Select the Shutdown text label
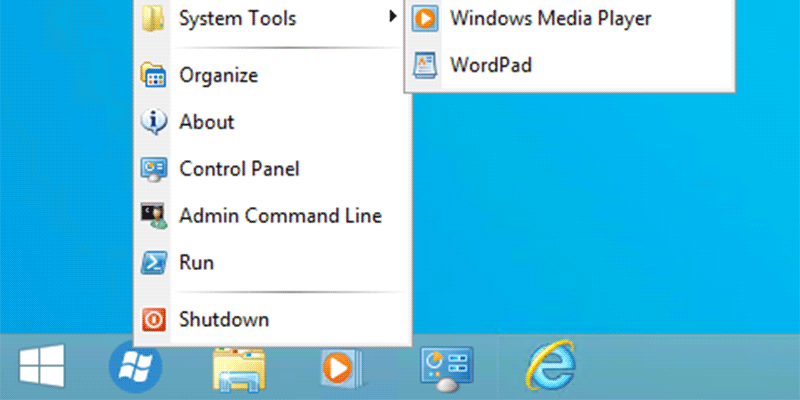This screenshot has width=800, height=400. coord(224,320)
